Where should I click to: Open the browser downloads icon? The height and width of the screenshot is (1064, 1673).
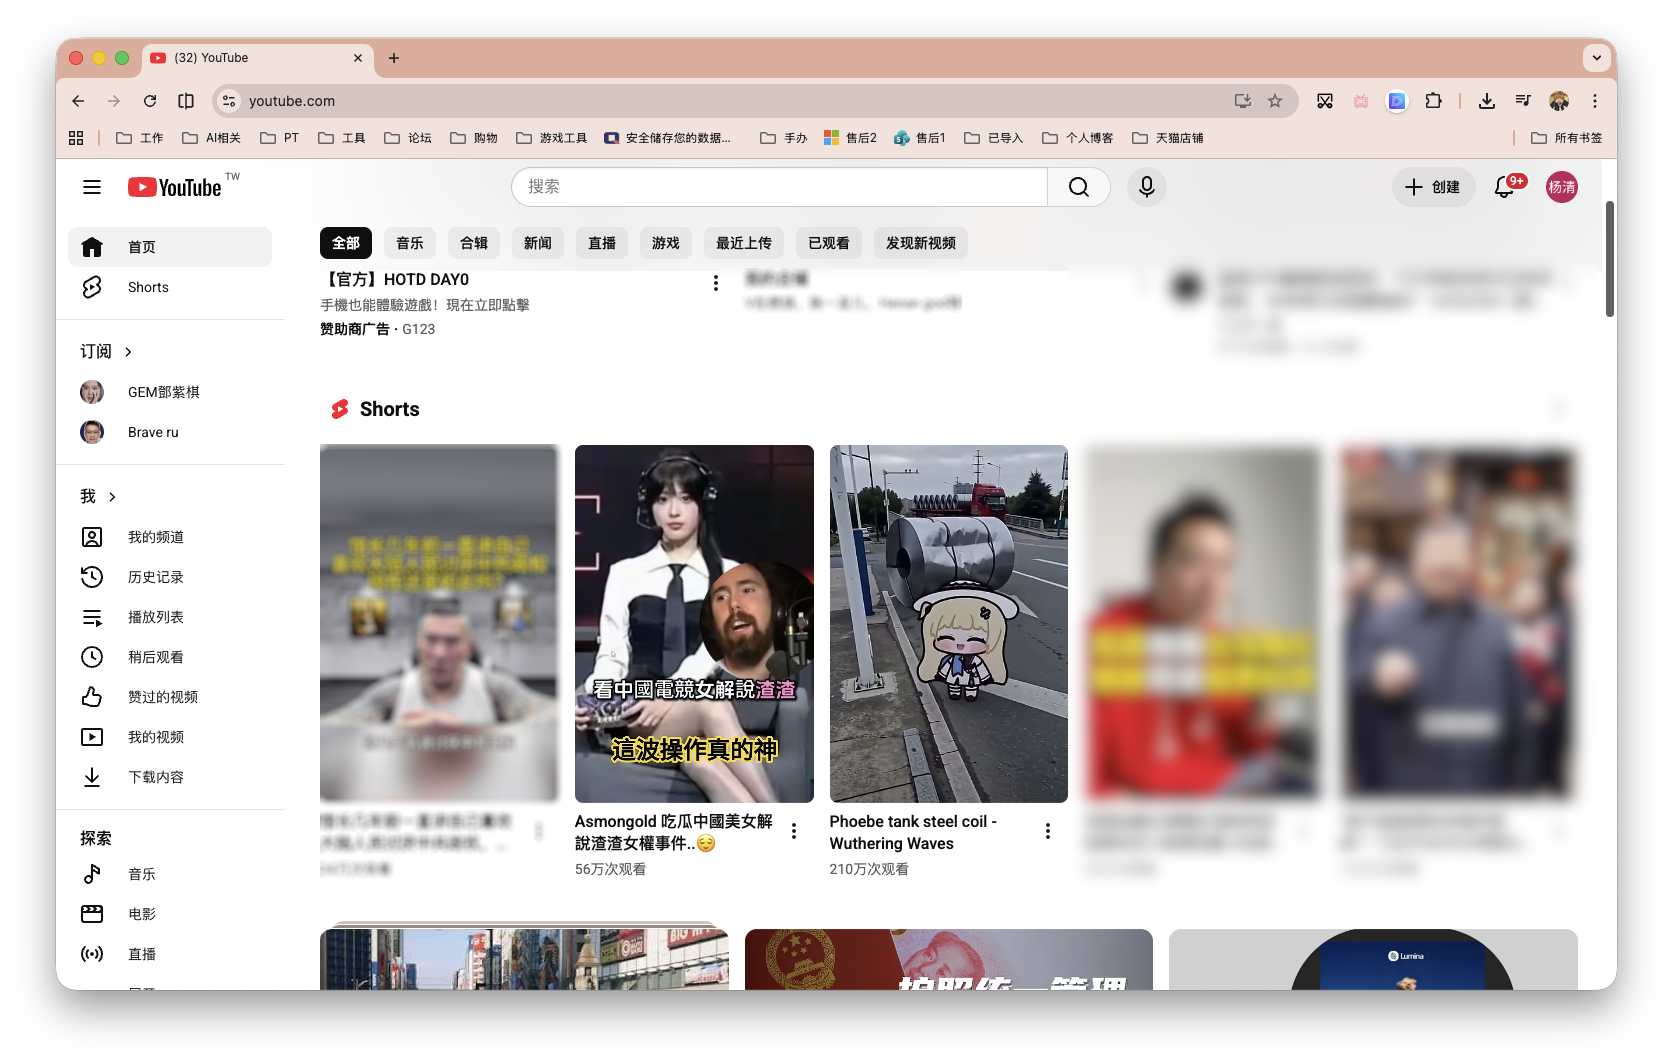[1487, 101]
